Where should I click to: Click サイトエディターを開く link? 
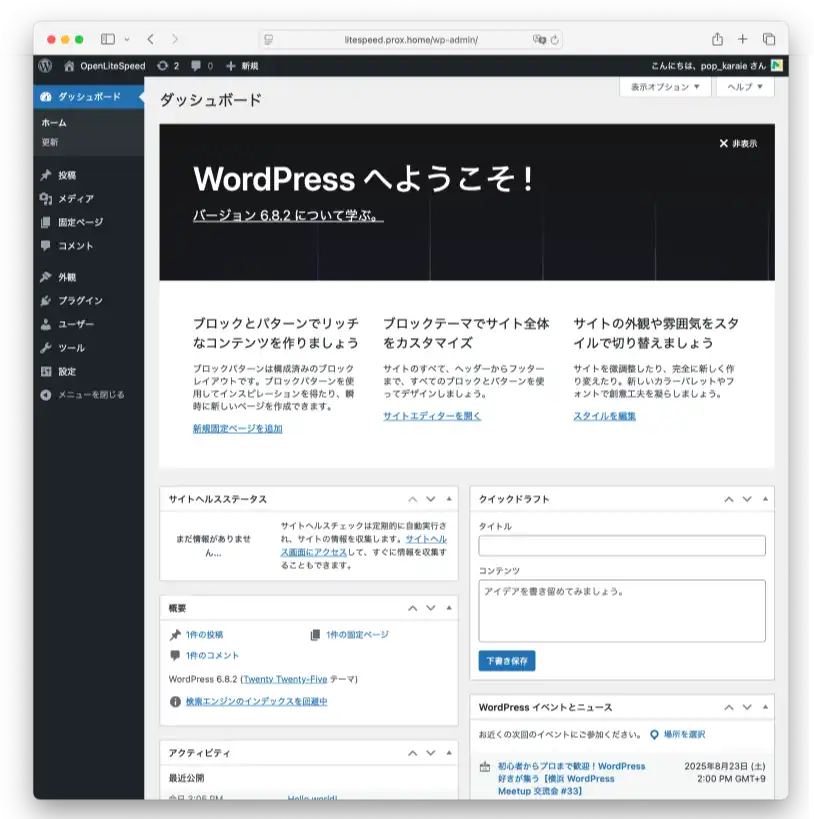(x=432, y=416)
